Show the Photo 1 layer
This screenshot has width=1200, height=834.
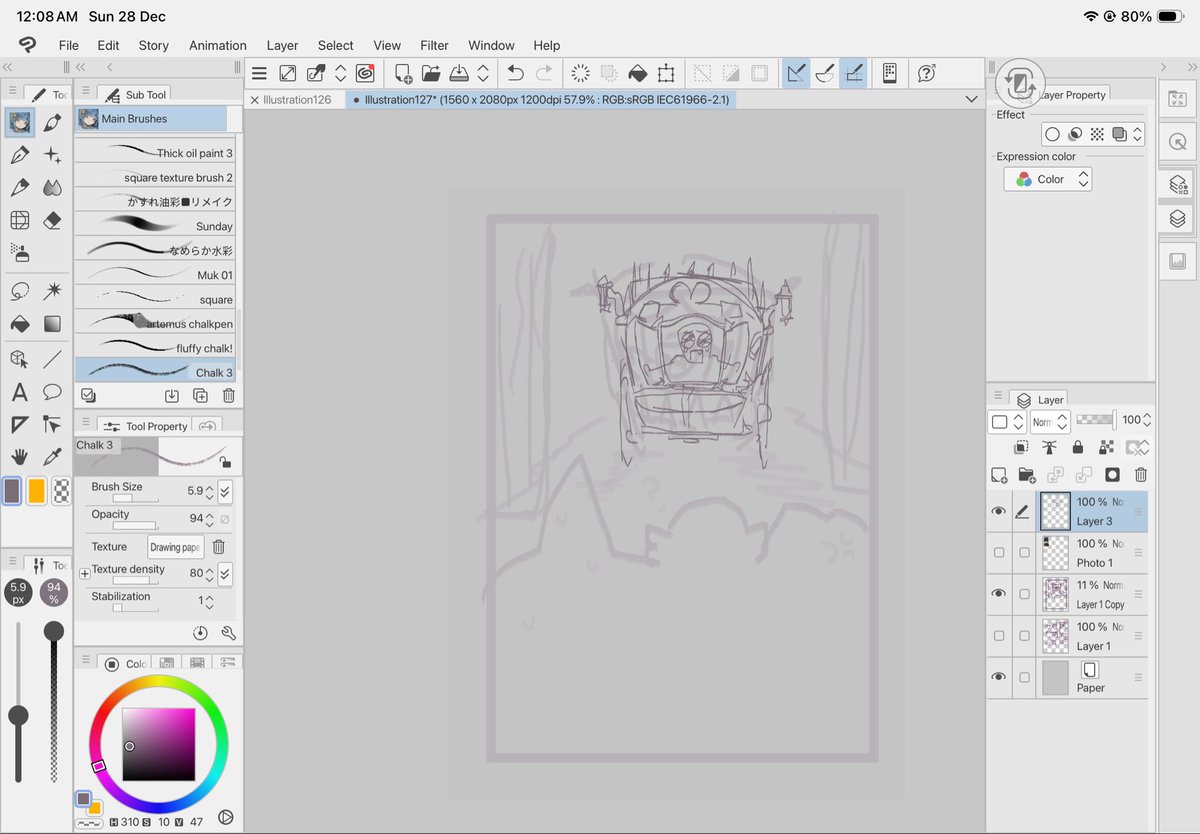click(x=999, y=553)
